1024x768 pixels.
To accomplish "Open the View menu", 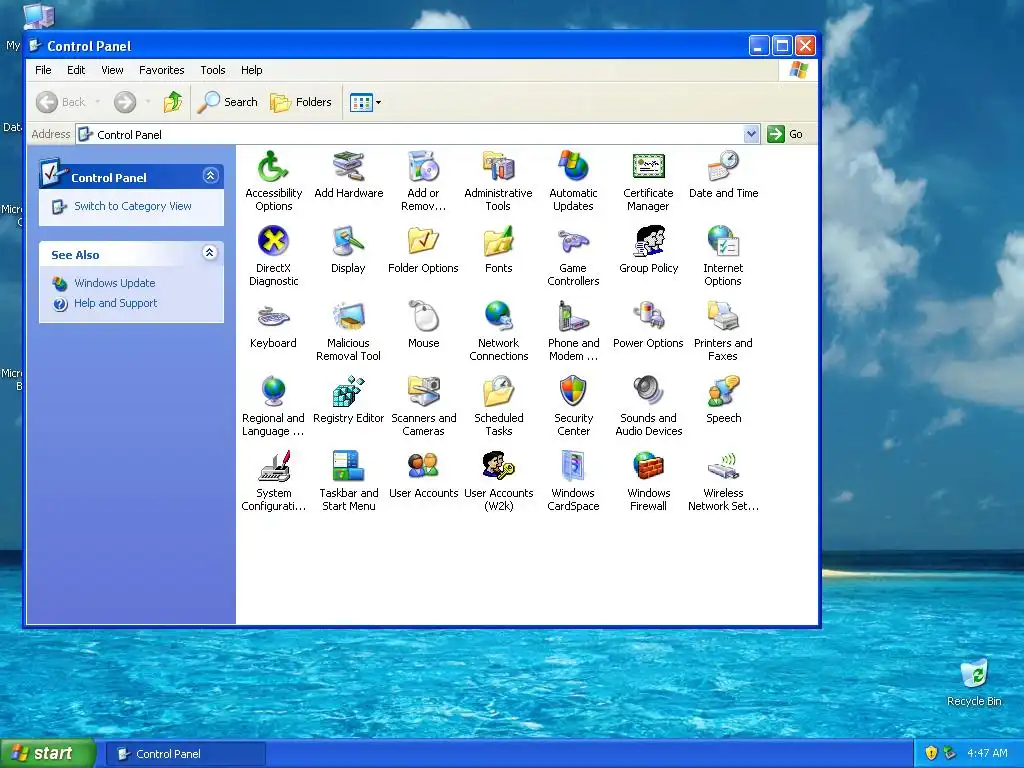I will click(x=112, y=70).
